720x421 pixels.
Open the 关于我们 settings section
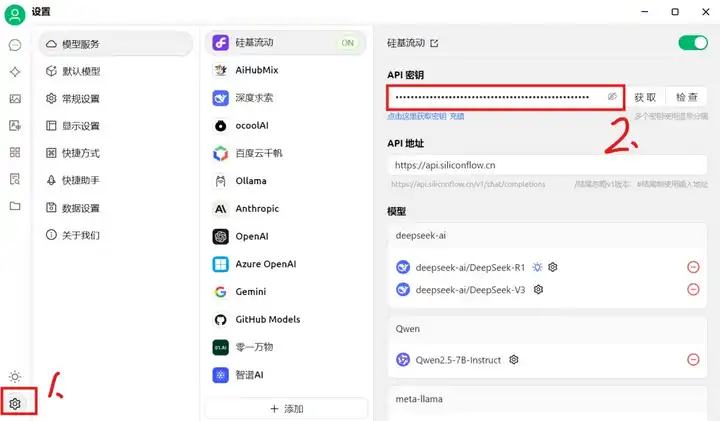pyautogui.click(x=116, y=235)
